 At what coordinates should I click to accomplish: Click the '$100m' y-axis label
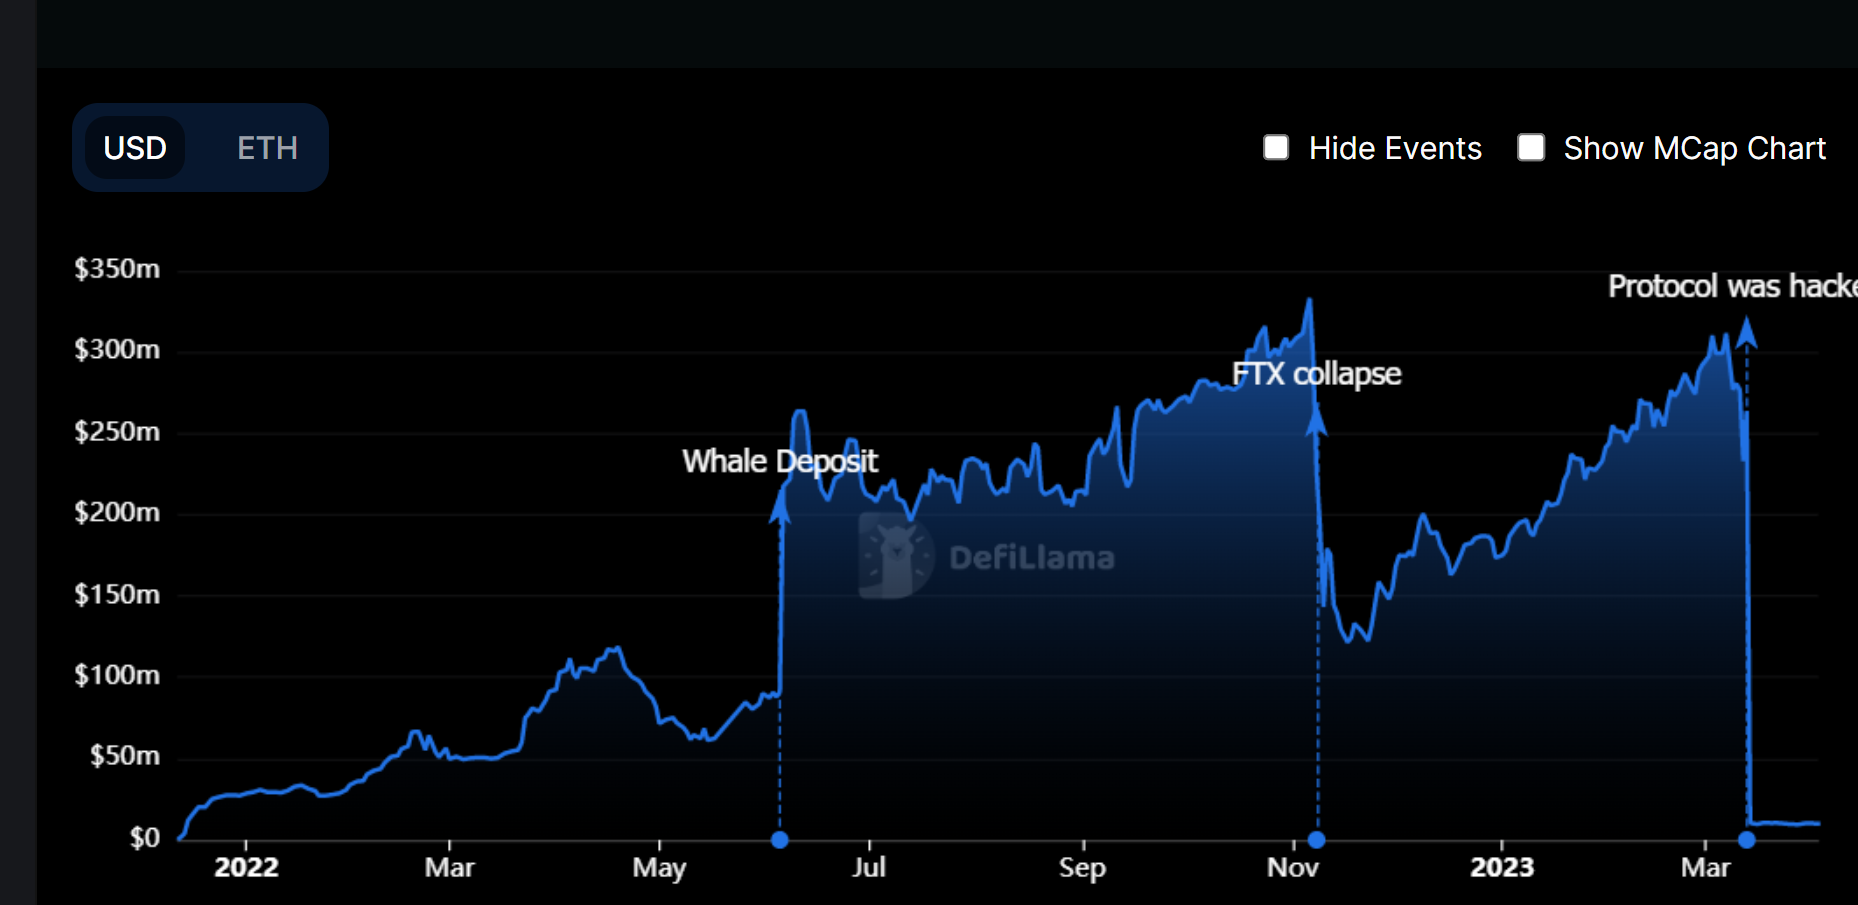click(x=117, y=676)
